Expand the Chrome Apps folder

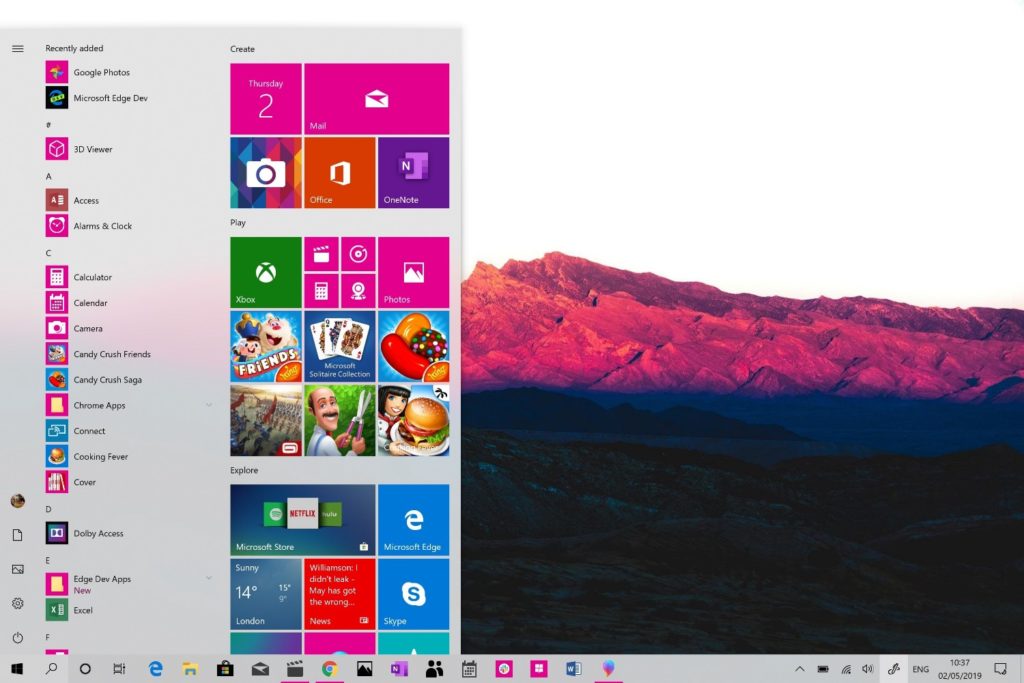tap(209, 405)
